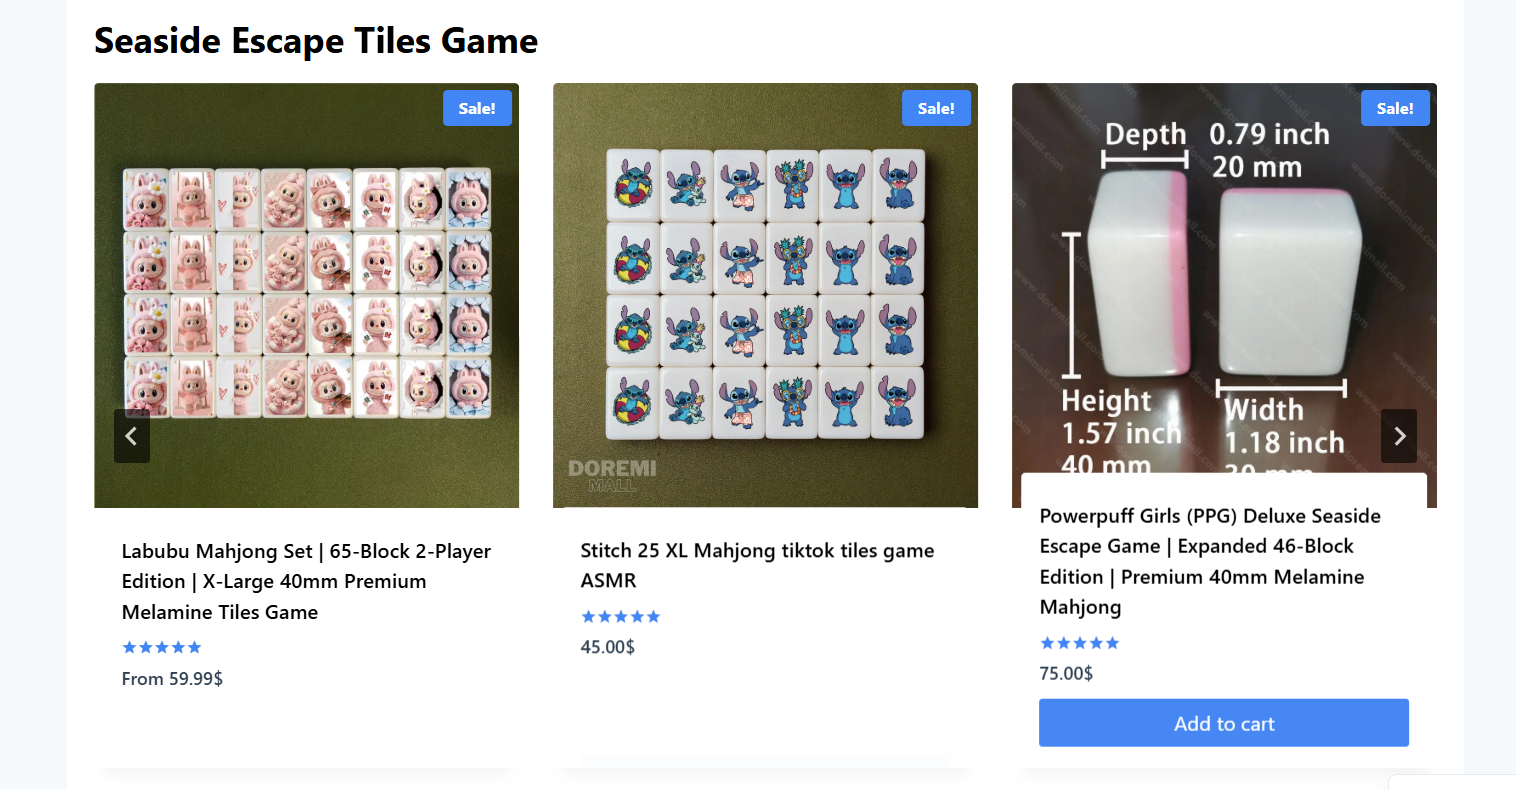Click the 75.00$ price

[1066, 673]
